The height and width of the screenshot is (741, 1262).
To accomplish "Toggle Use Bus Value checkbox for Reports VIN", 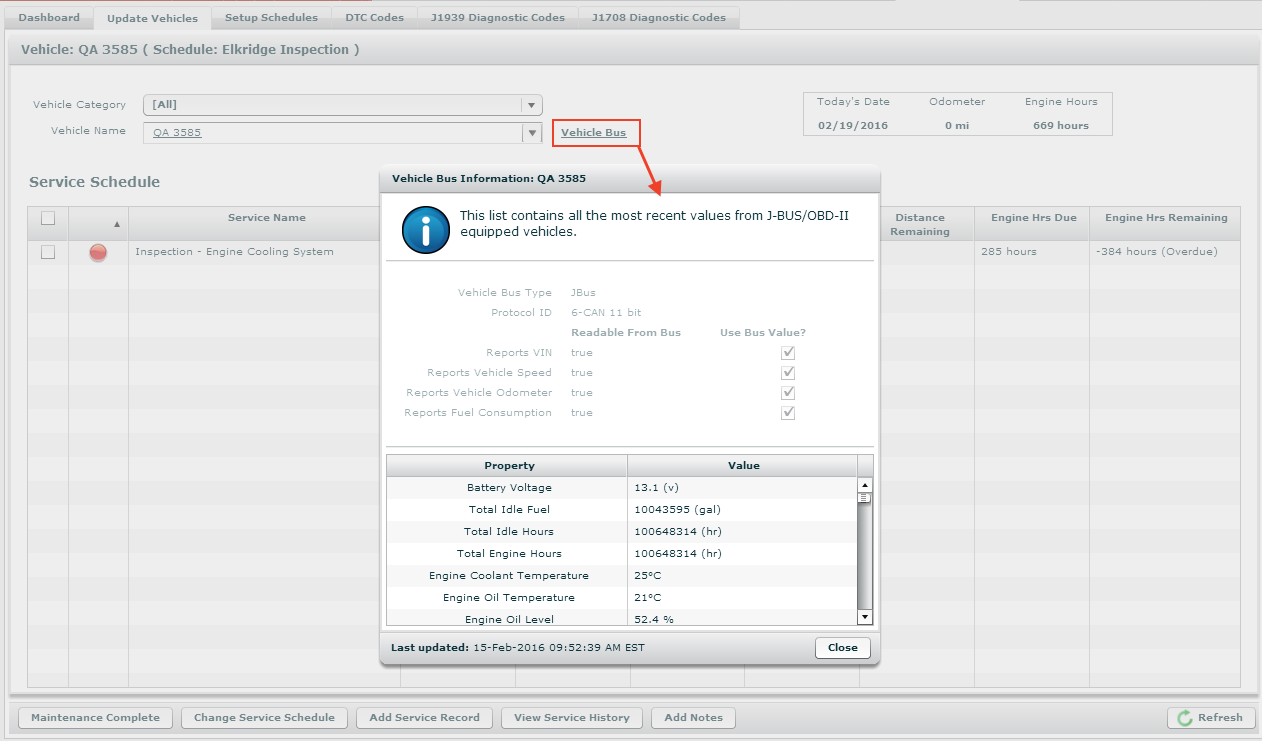I will [787, 352].
